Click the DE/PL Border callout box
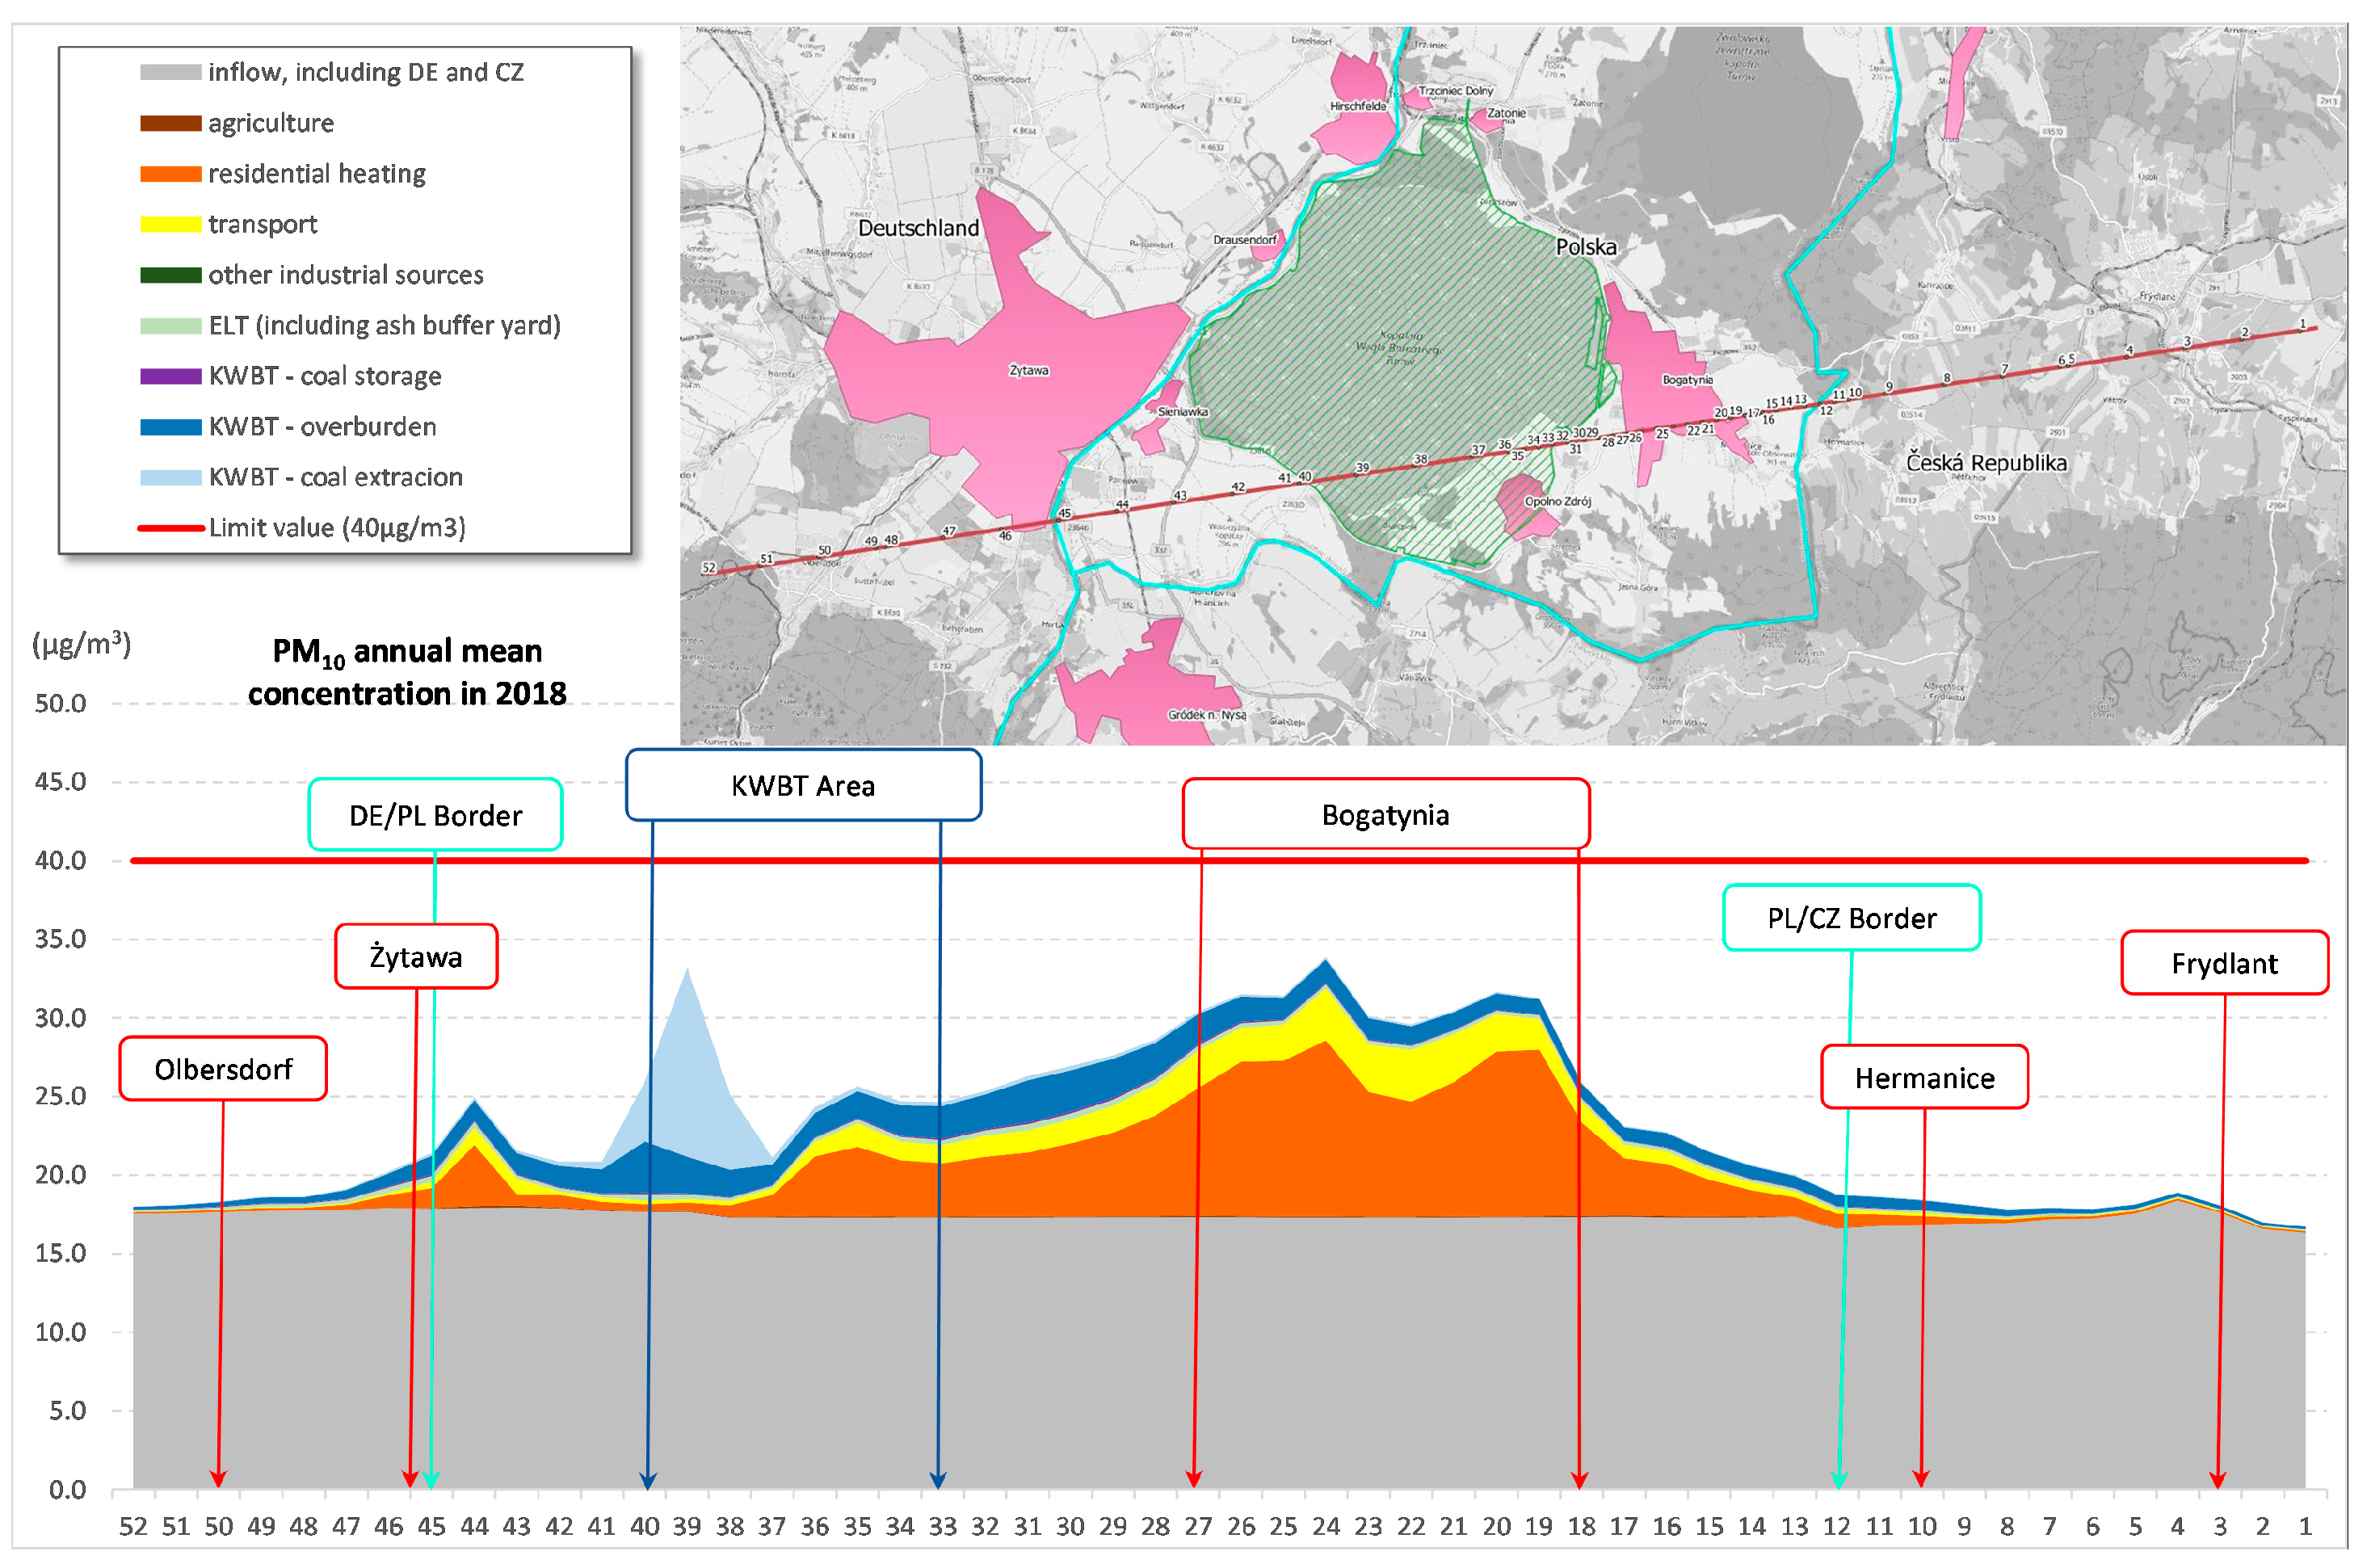Screen dimensions: 2371x1568 coord(435,816)
